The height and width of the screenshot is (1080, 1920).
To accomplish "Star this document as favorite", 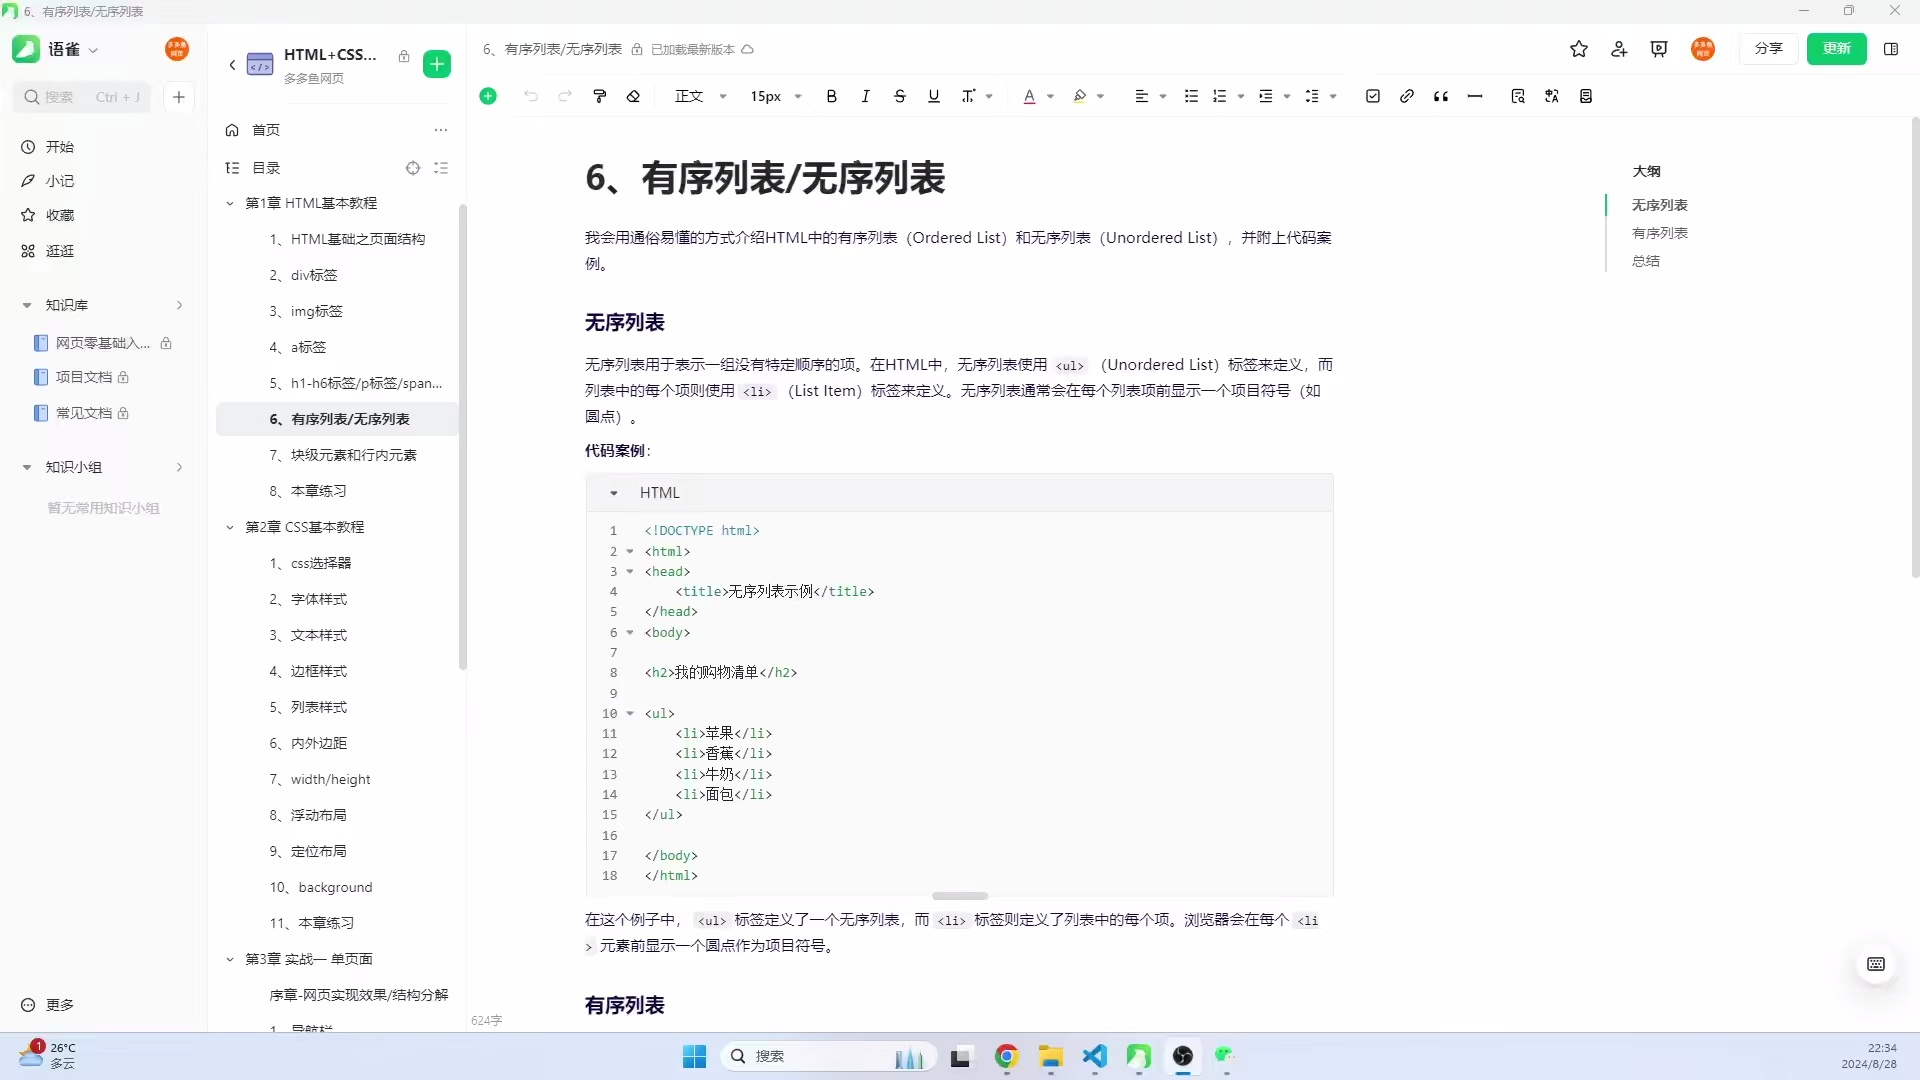I will click(x=1579, y=49).
